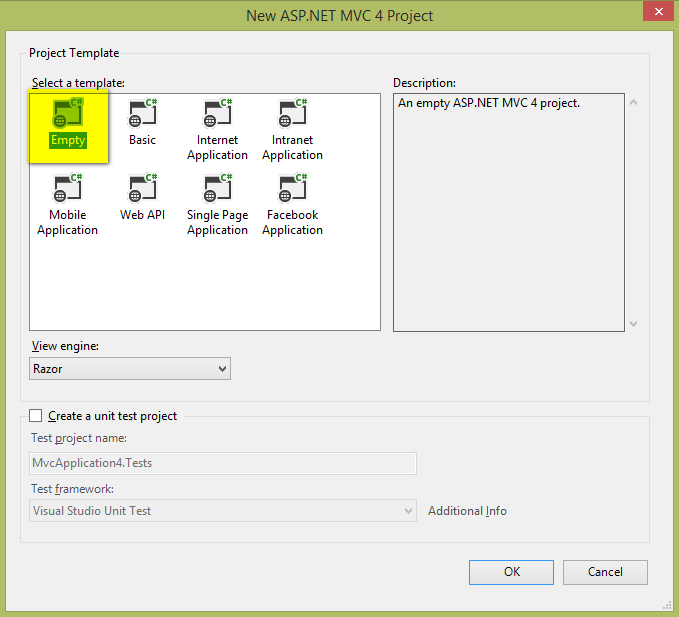Choose the Mobile Application template icon

point(68,188)
